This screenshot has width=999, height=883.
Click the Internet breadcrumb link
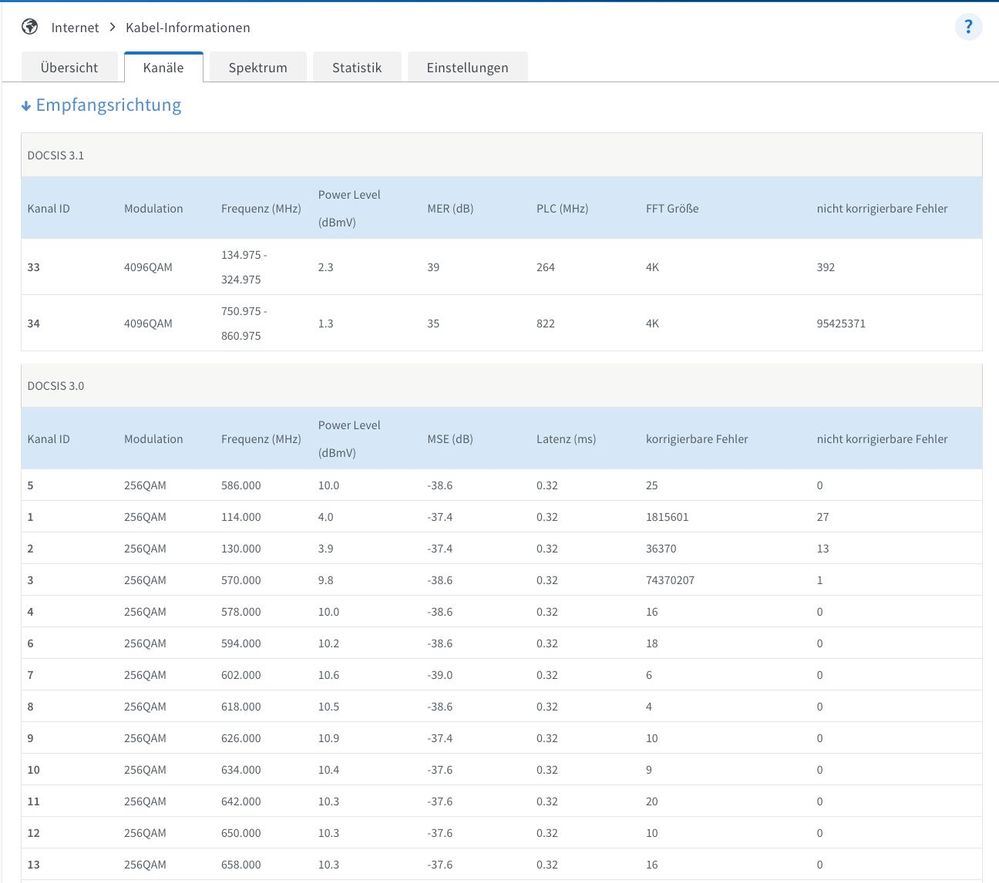pyautogui.click(x=75, y=27)
